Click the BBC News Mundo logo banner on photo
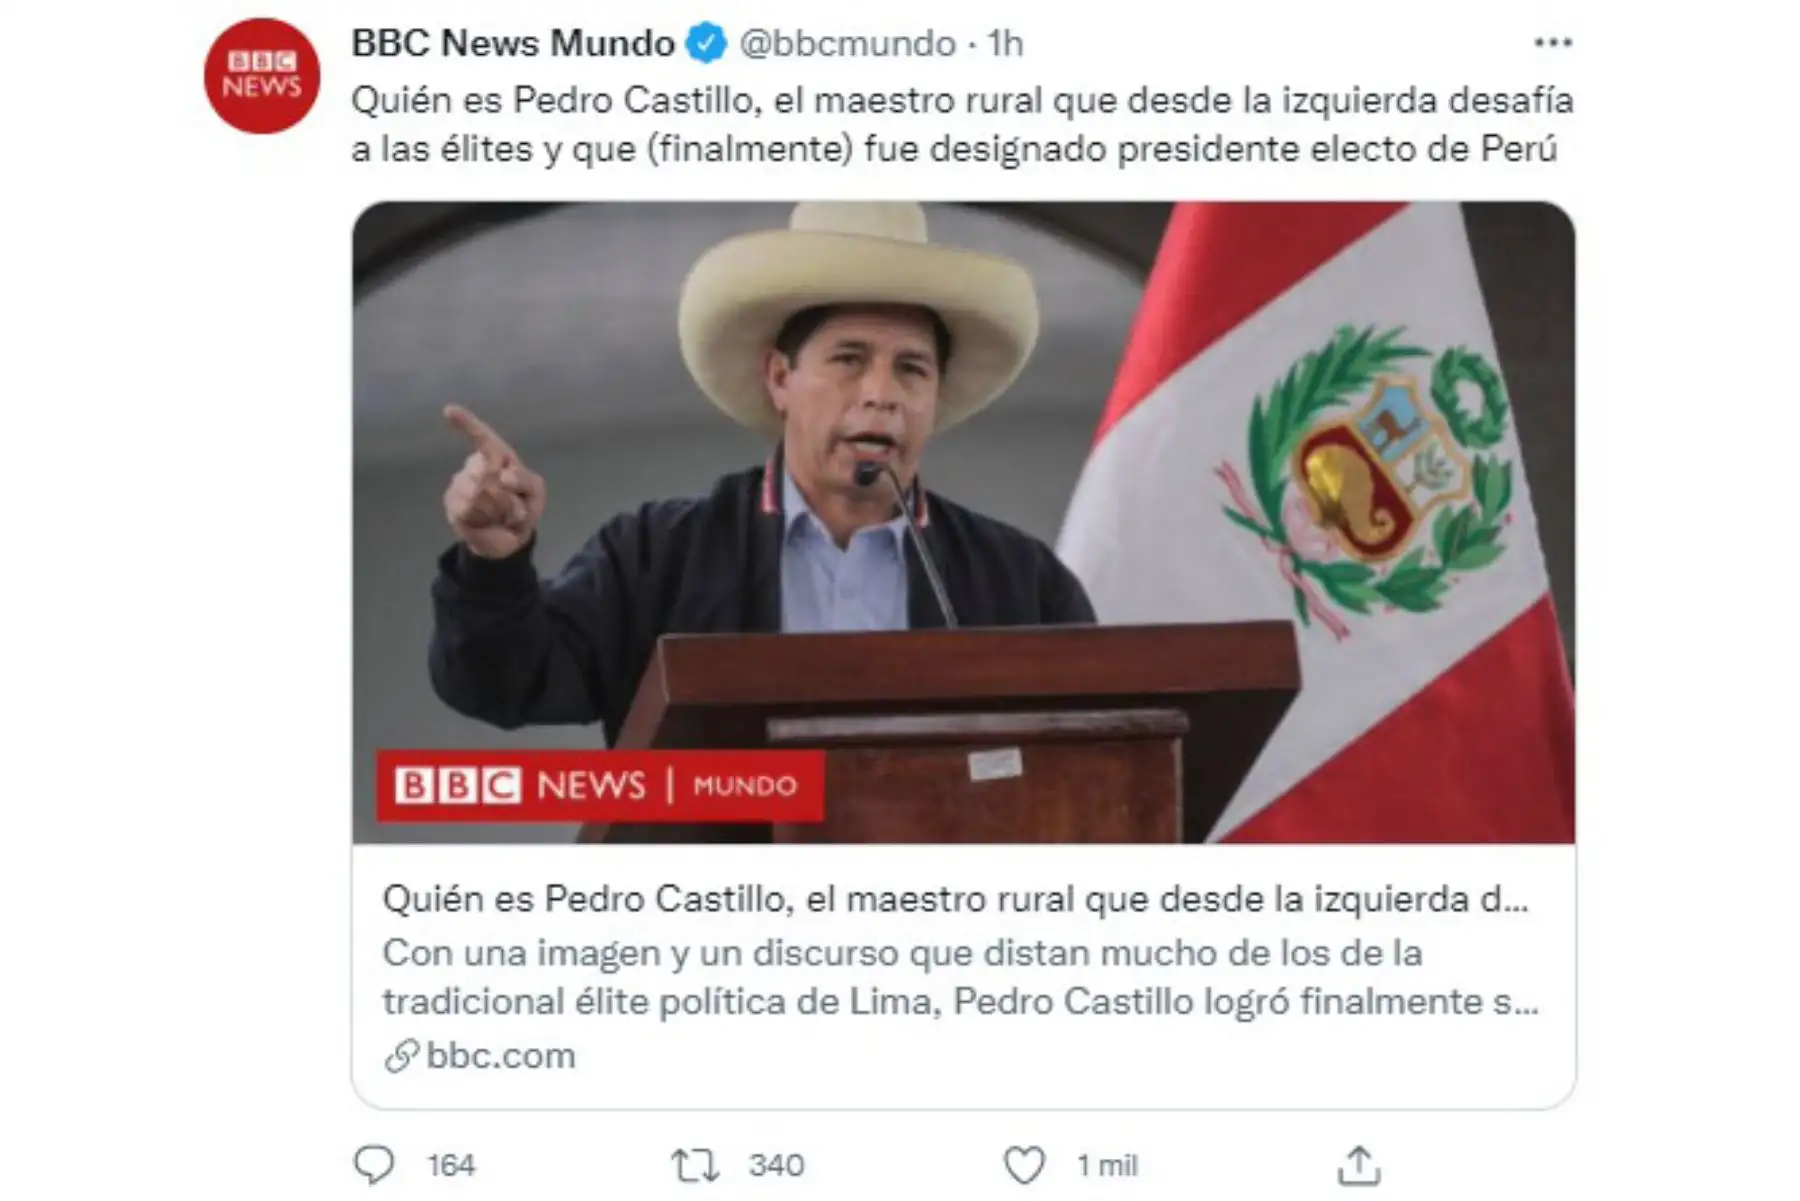This screenshot has width=1800, height=1201. [x=600, y=786]
